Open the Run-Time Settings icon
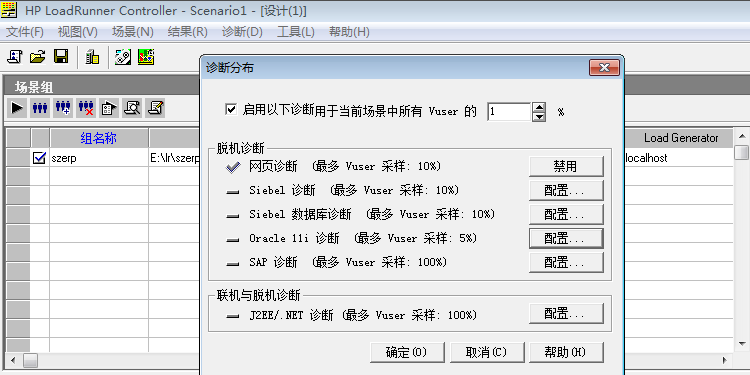This screenshot has width=750, height=375. point(109,108)
